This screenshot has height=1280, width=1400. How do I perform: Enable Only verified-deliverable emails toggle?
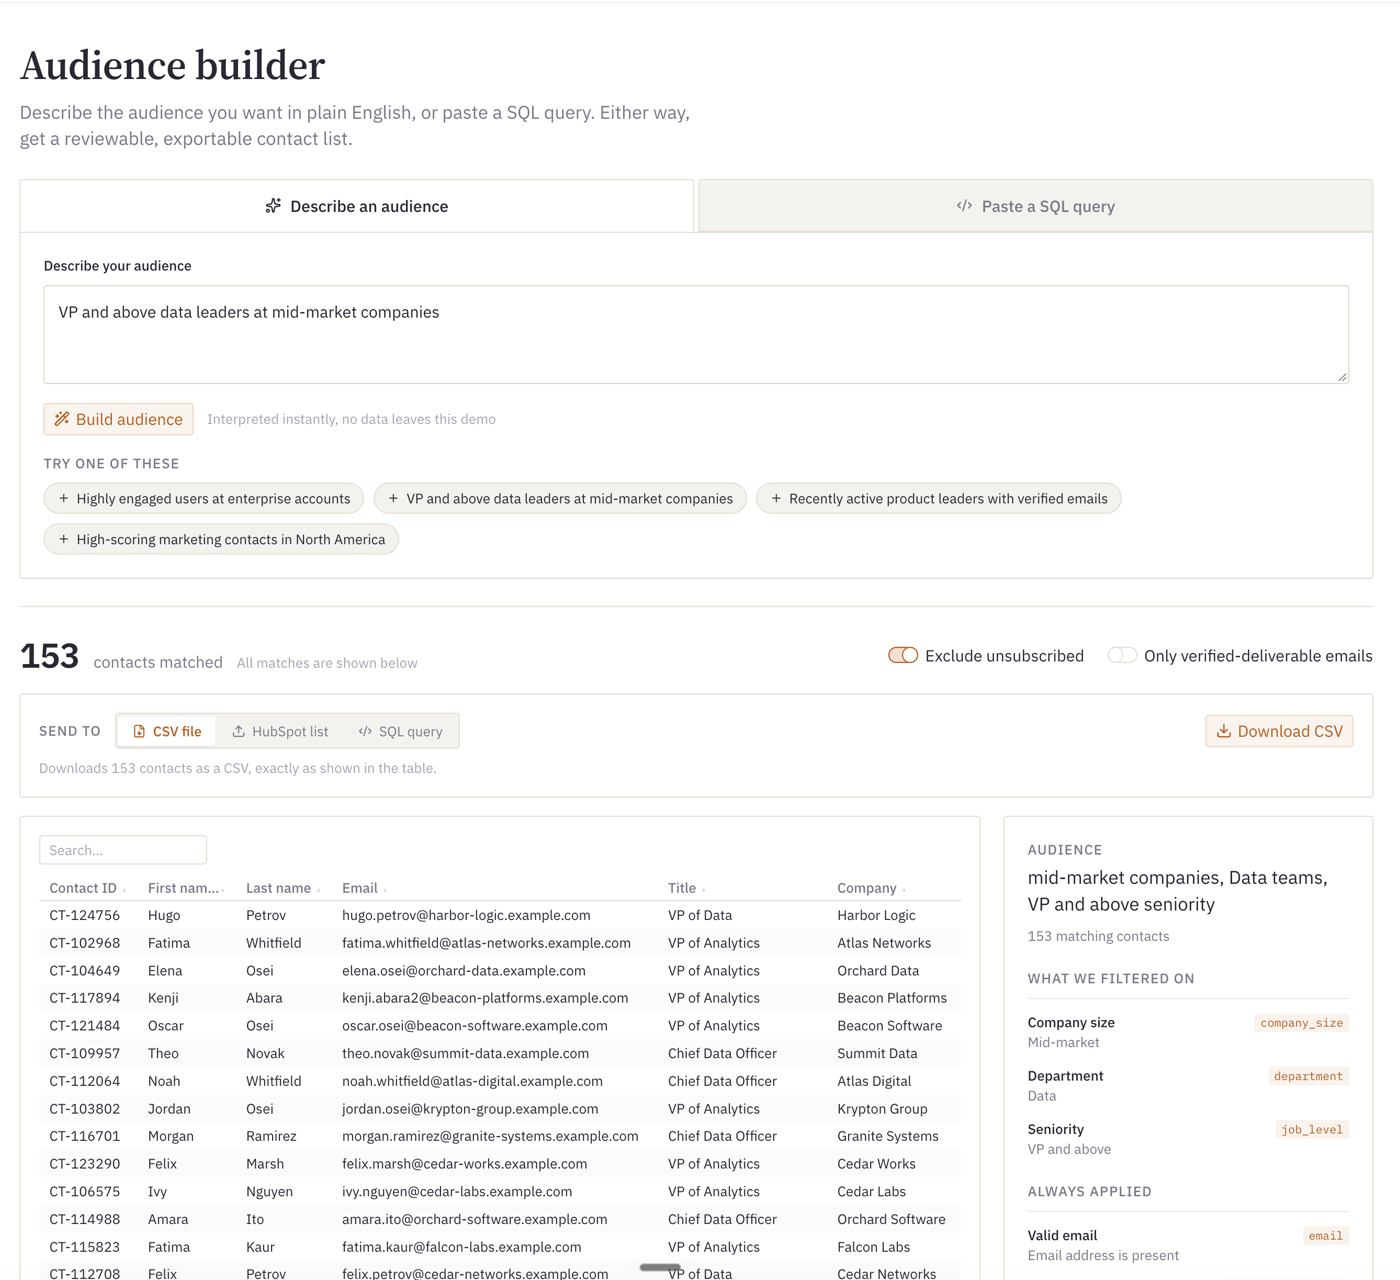click(x=1122, y=655)
